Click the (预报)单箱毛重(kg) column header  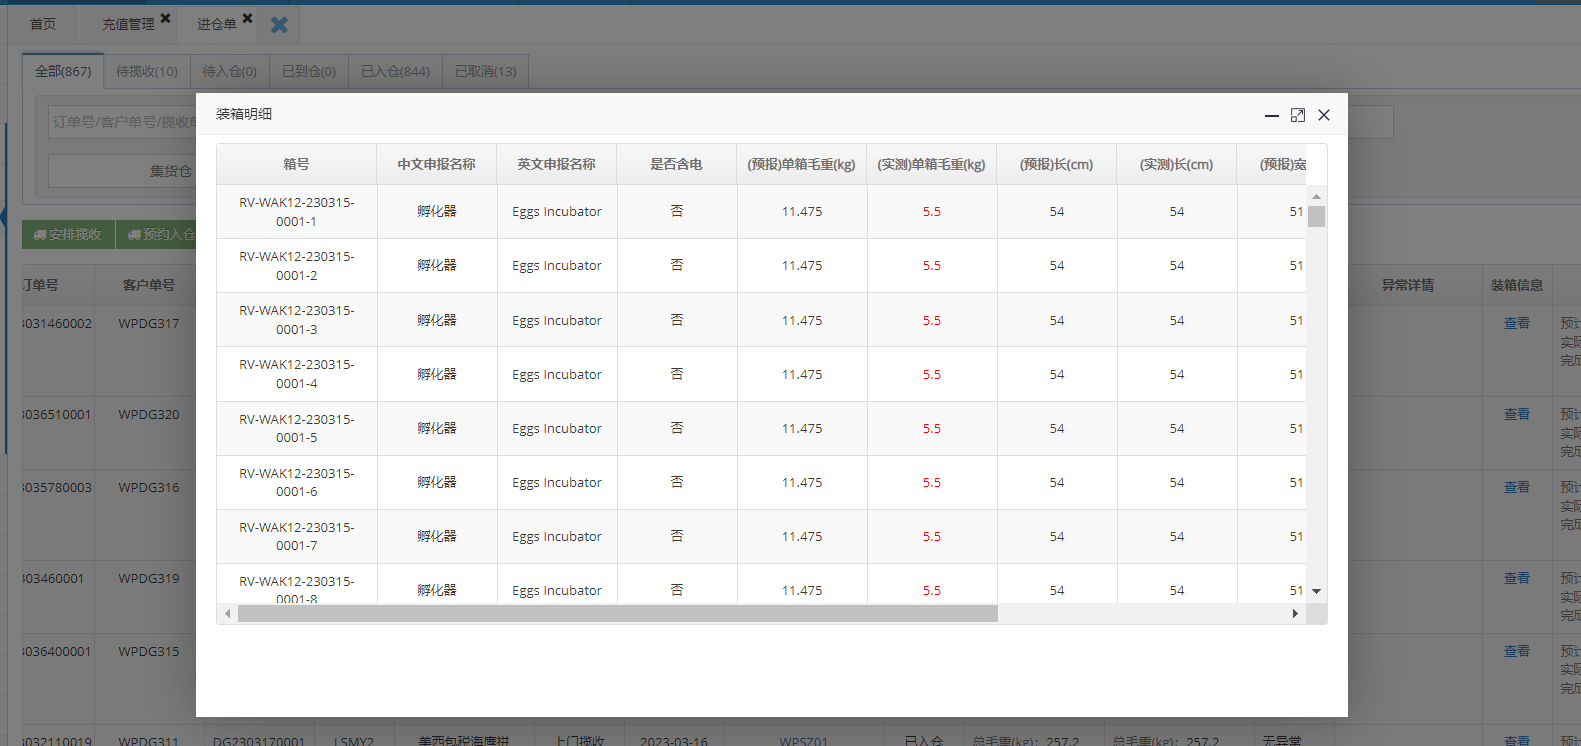click(x=802, y=164)
